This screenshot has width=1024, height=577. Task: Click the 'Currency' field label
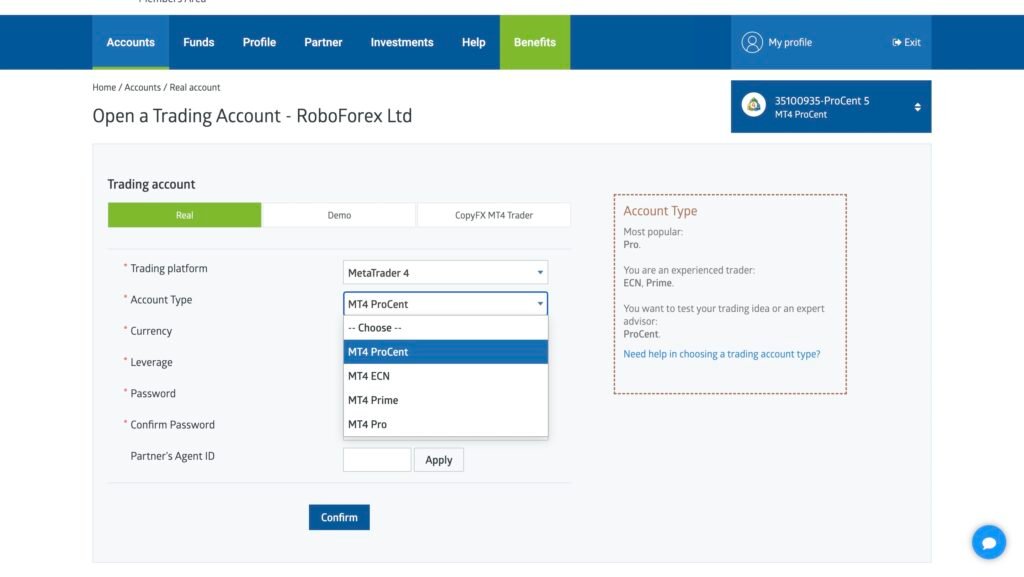point(151,331)
